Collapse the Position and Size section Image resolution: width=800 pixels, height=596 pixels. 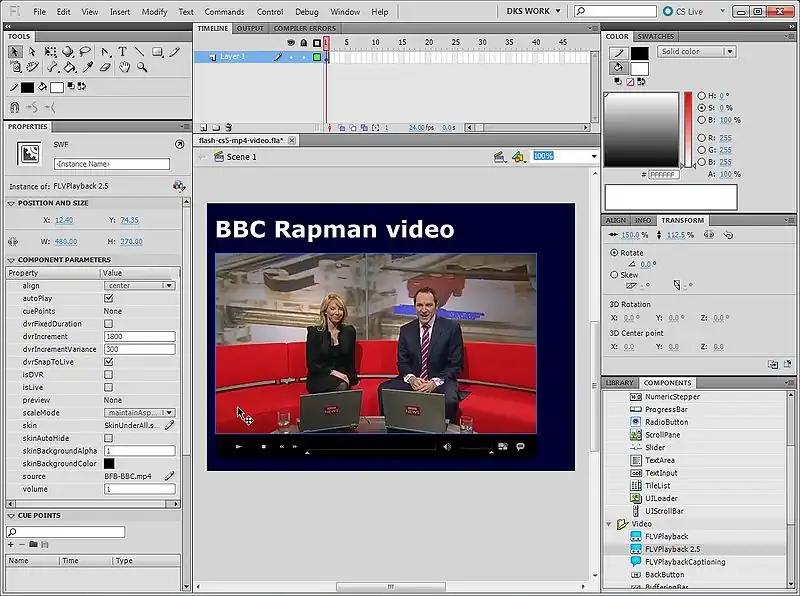click(11, 203)
